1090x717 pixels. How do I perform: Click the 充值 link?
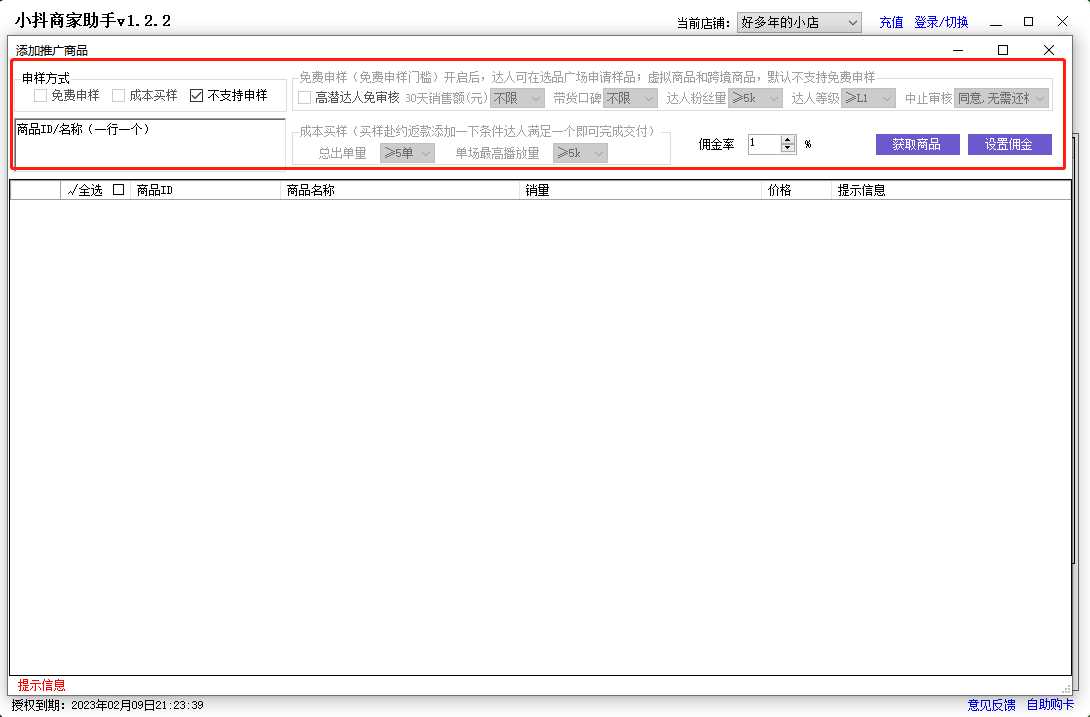point(891,22)
